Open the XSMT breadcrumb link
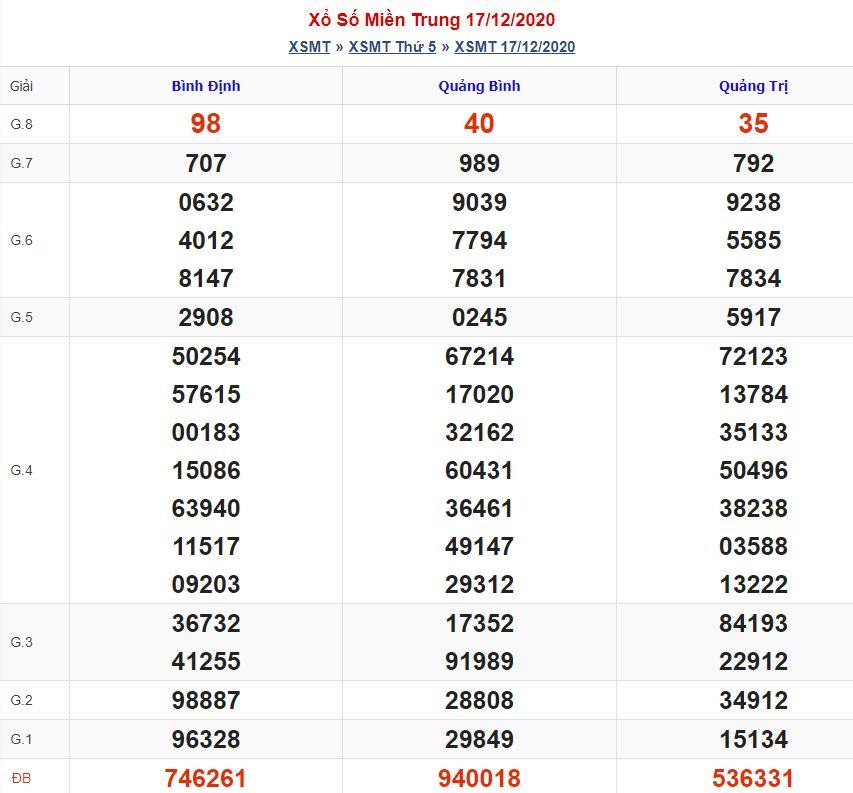Screen dimensions: 853x793 (310, 47)
